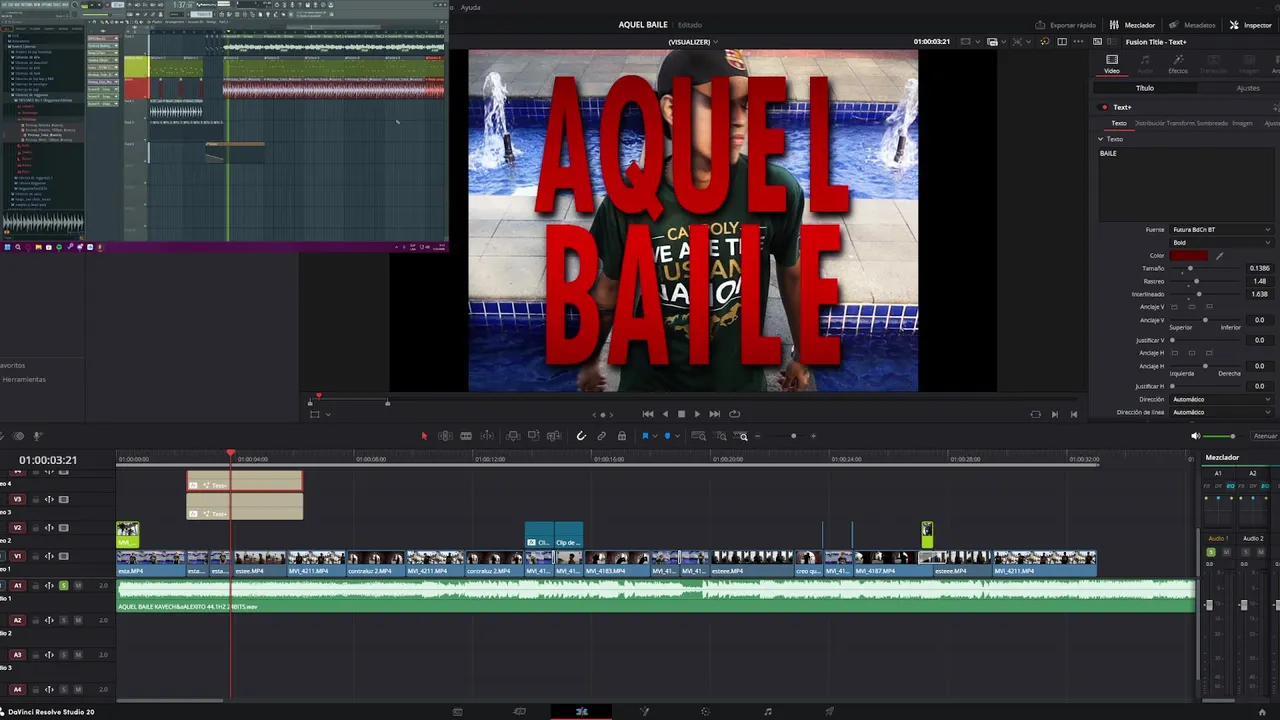This screenshot has width=1280, height=720.
Task: Open the Dirección Automático dropdown
Action: point(1222,399)
